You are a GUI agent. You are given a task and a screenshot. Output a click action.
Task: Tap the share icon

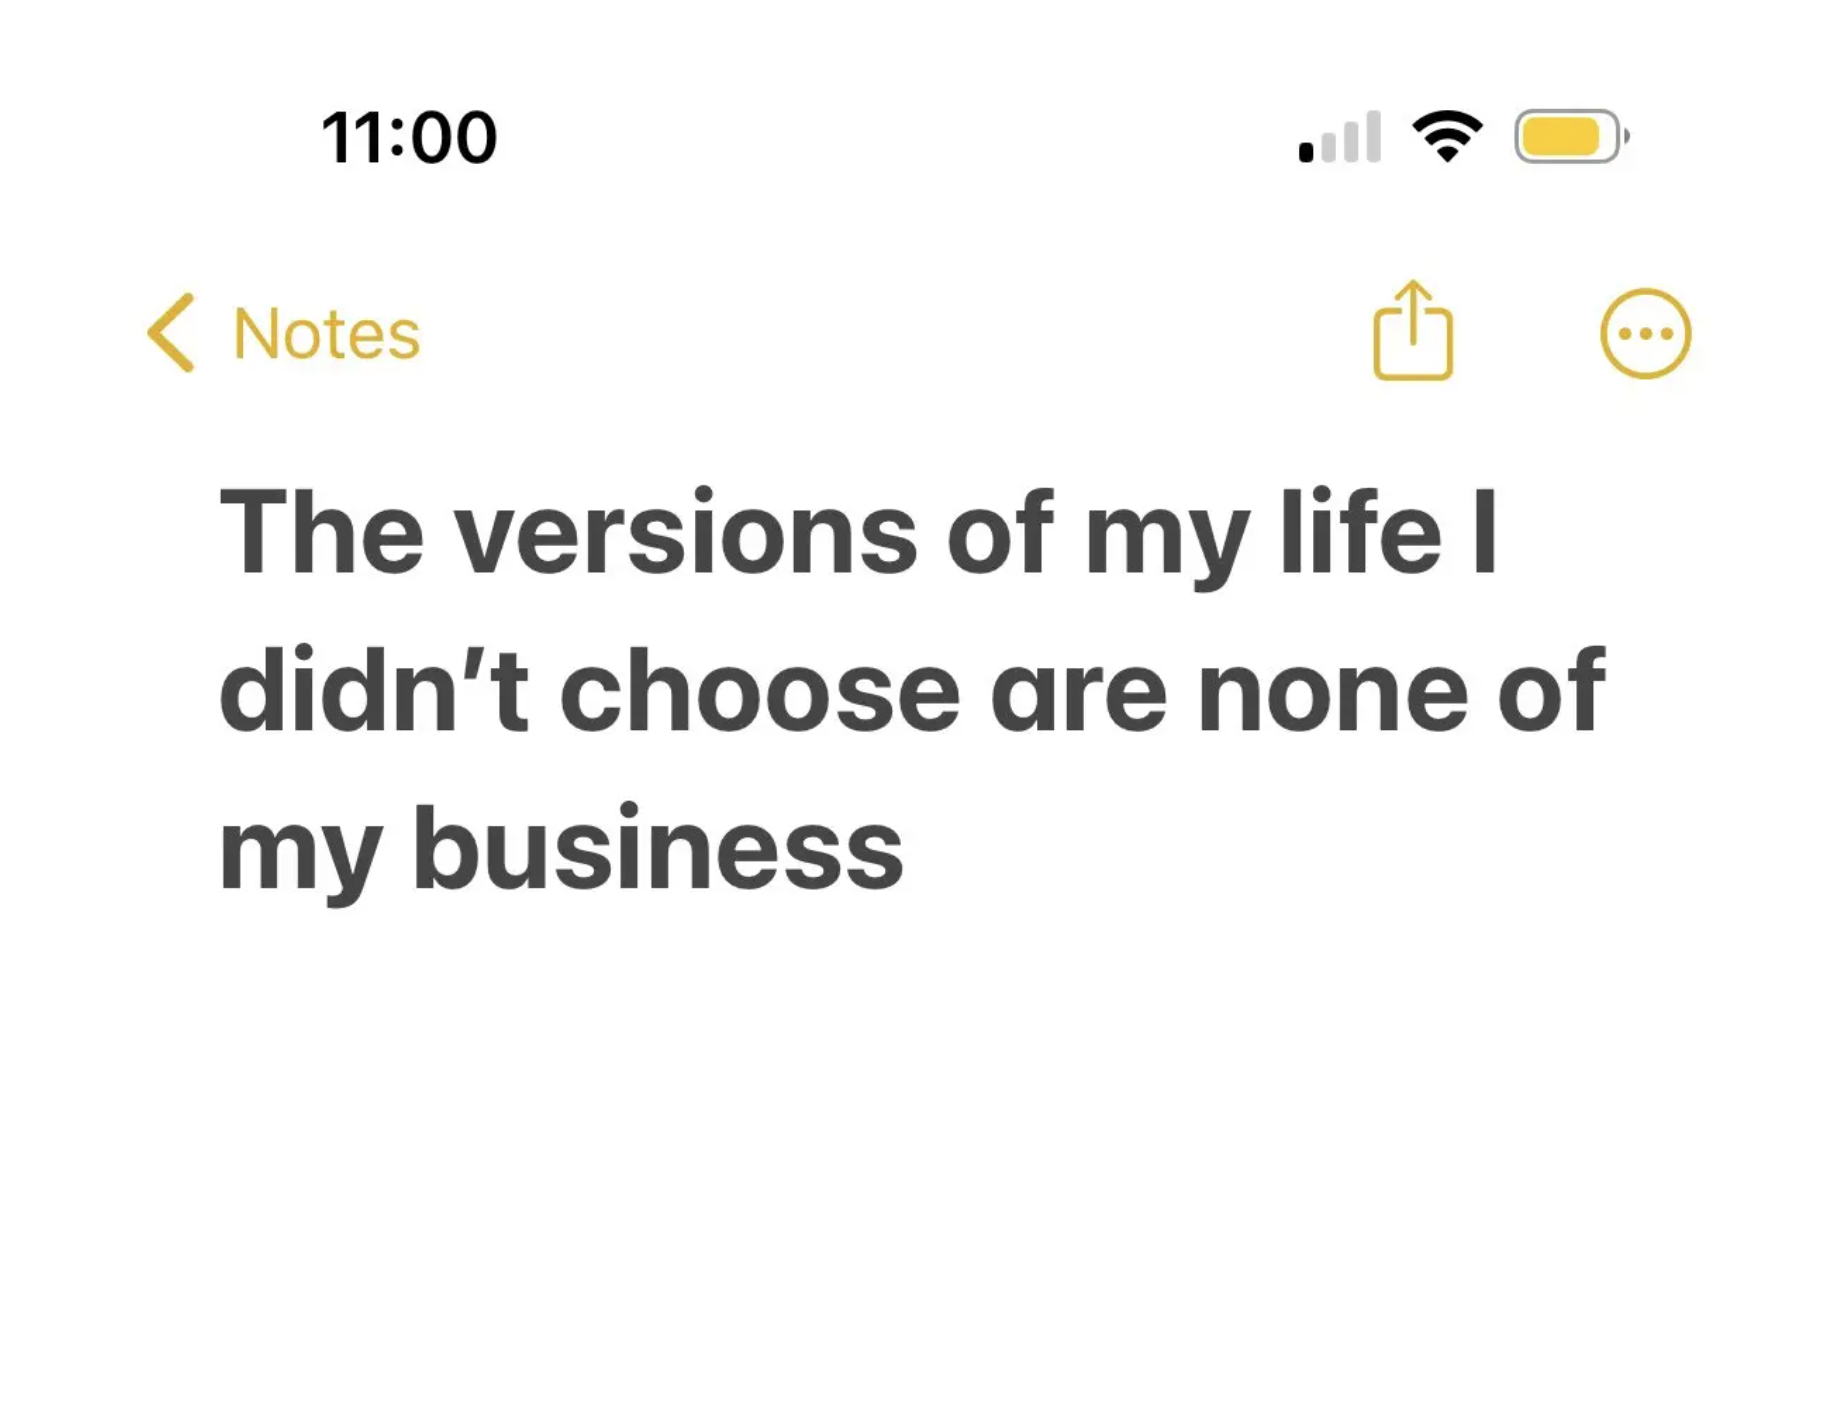(1412, 332)
